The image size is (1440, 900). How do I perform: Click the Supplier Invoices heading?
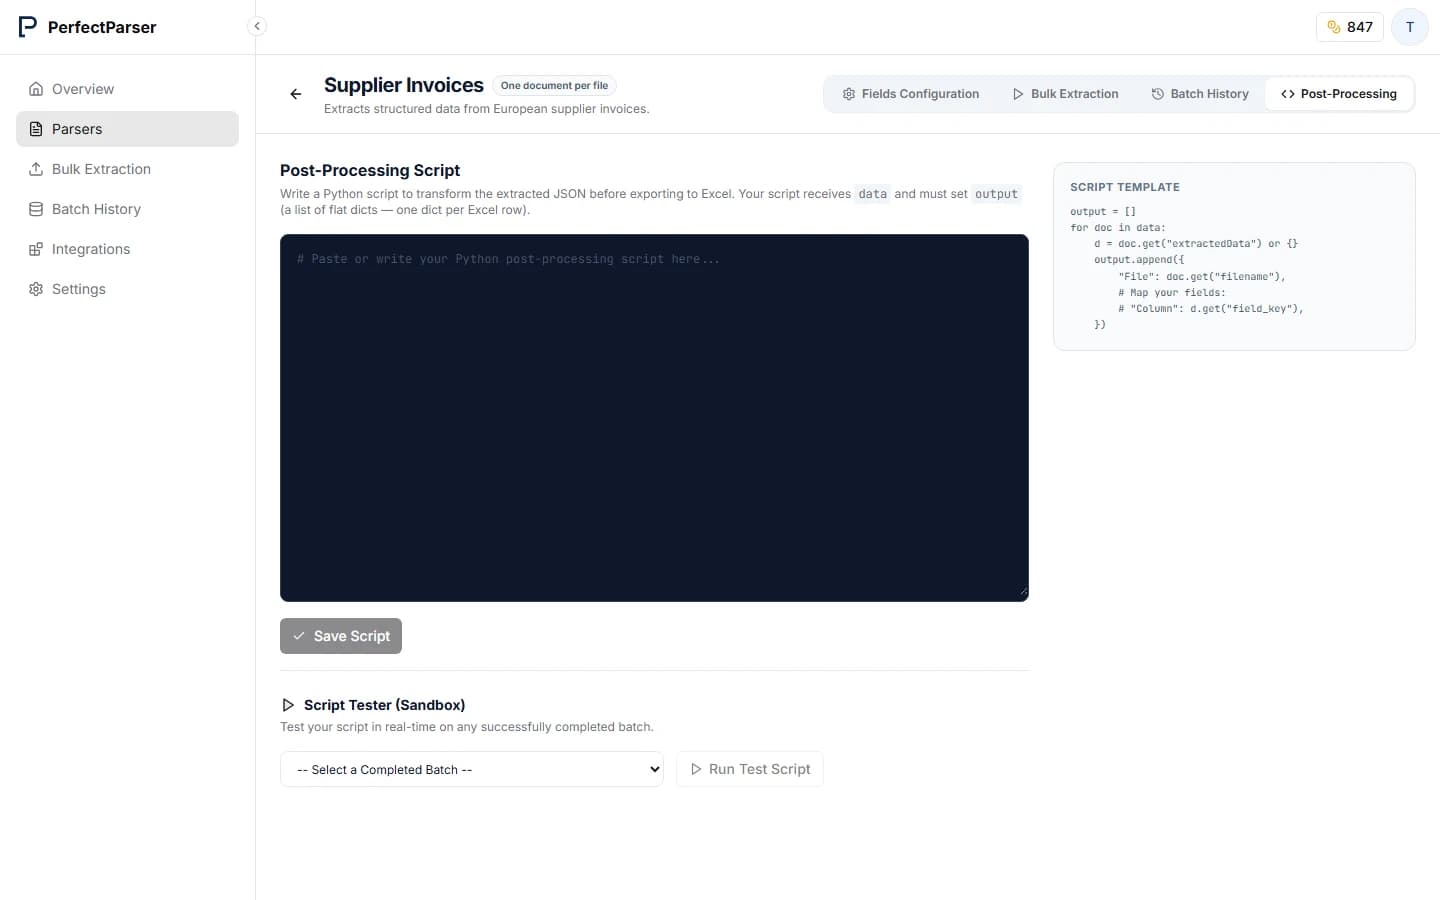coord(404,85)
